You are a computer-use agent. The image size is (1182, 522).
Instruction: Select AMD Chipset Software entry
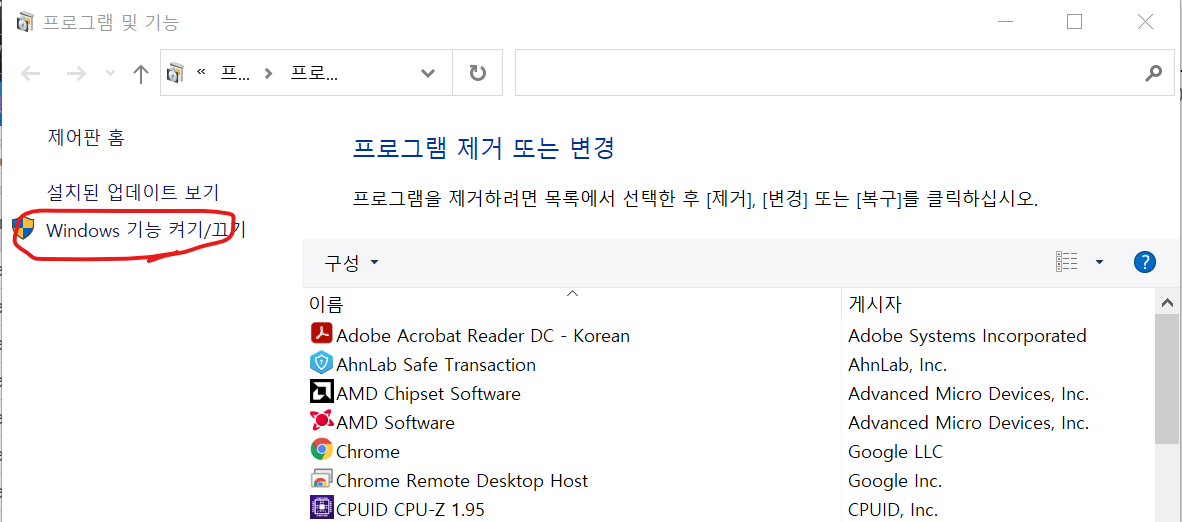click(428, 394)
